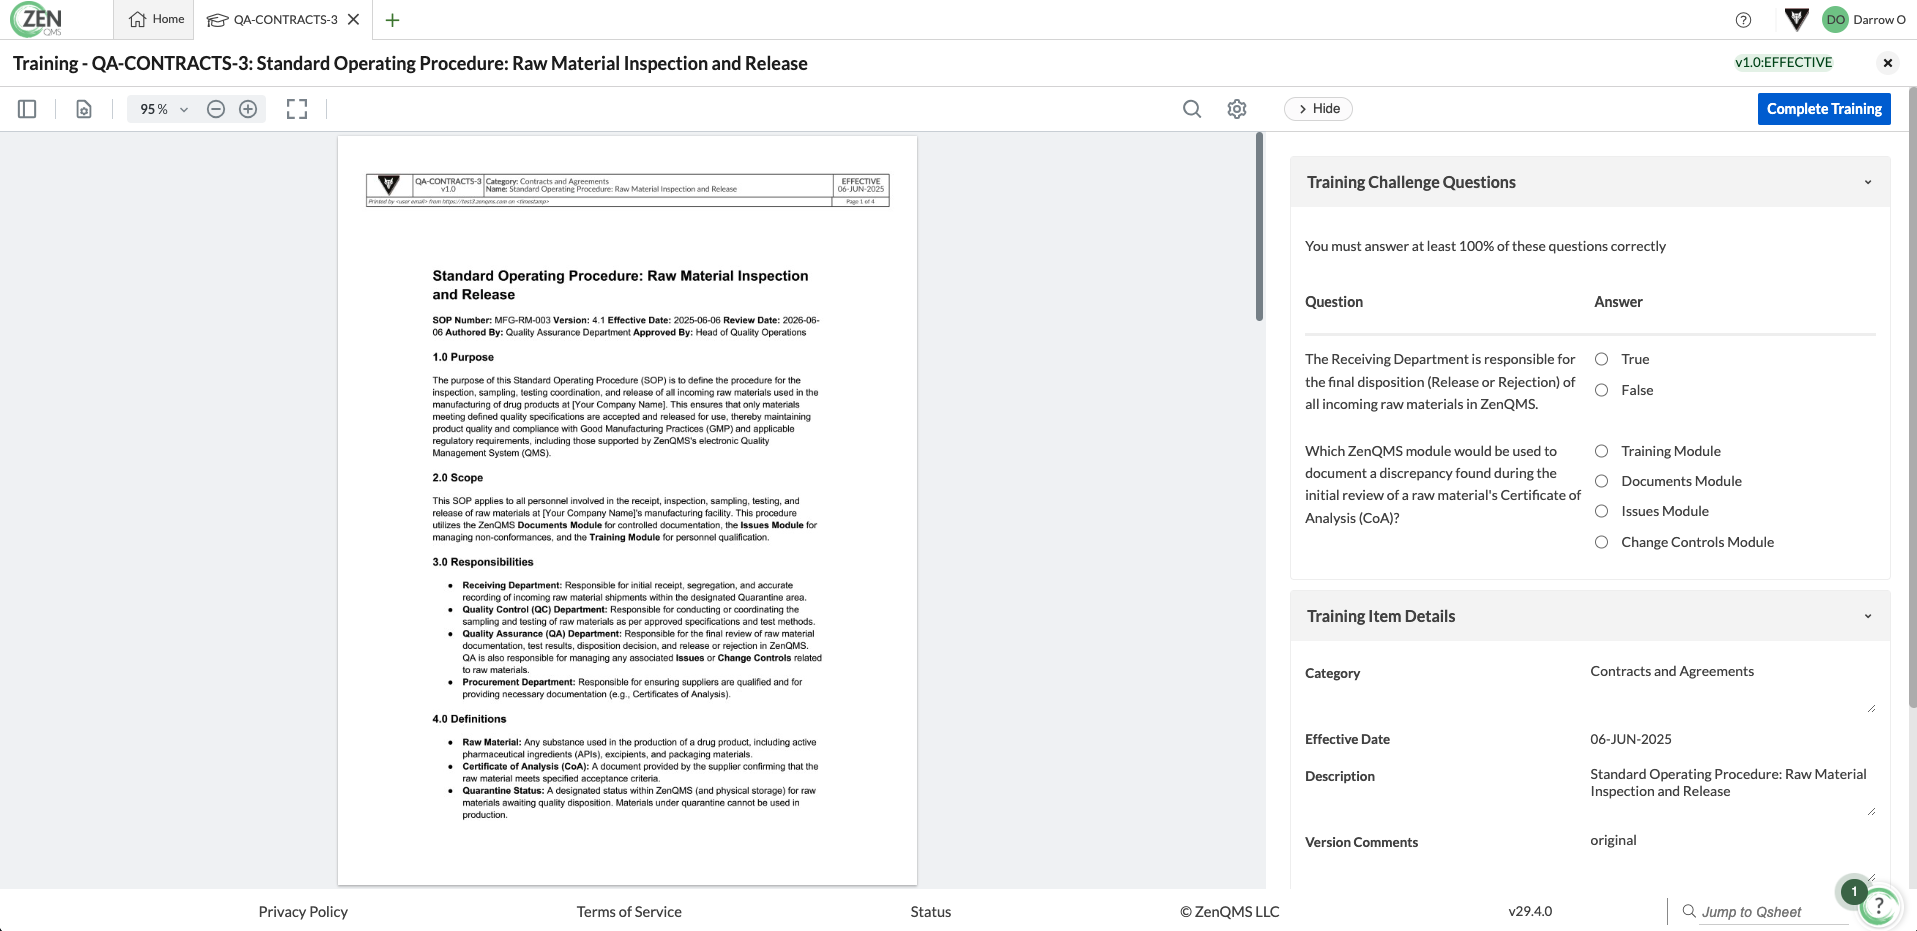Choose the Issues Module answer
Screen dimensions: 1917x931
pos(1601,511)
